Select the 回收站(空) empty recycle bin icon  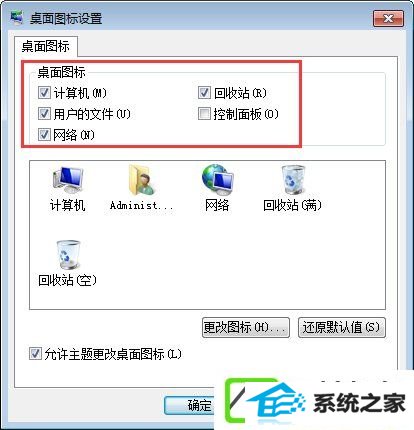tap(68, 255)
